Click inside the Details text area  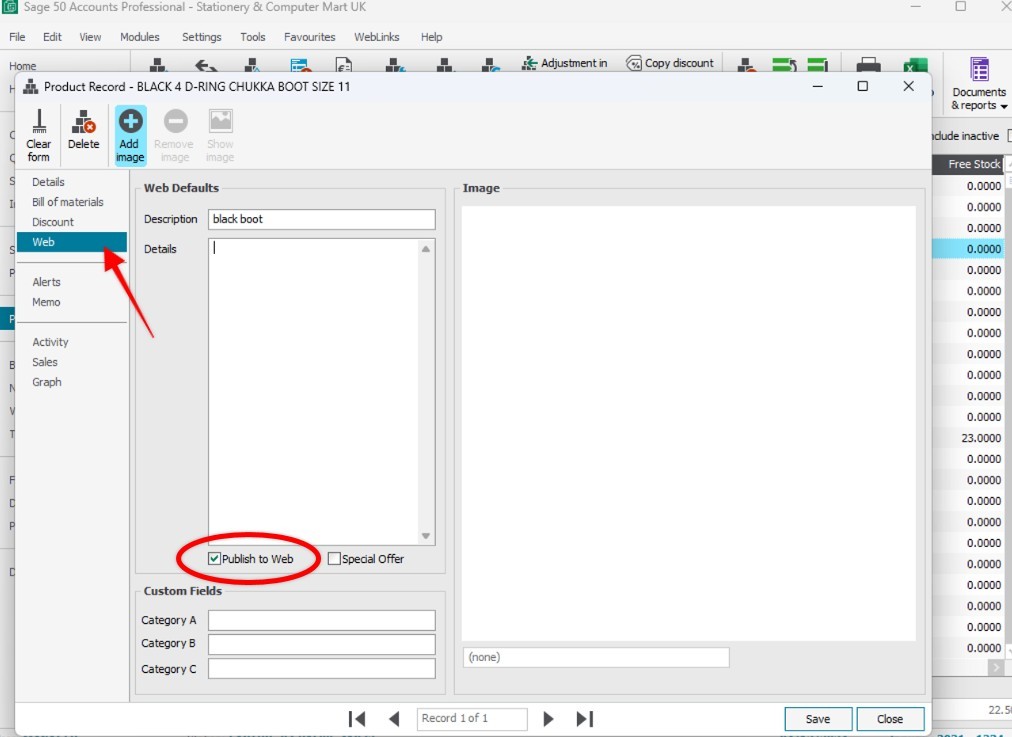tap(314, 392)
